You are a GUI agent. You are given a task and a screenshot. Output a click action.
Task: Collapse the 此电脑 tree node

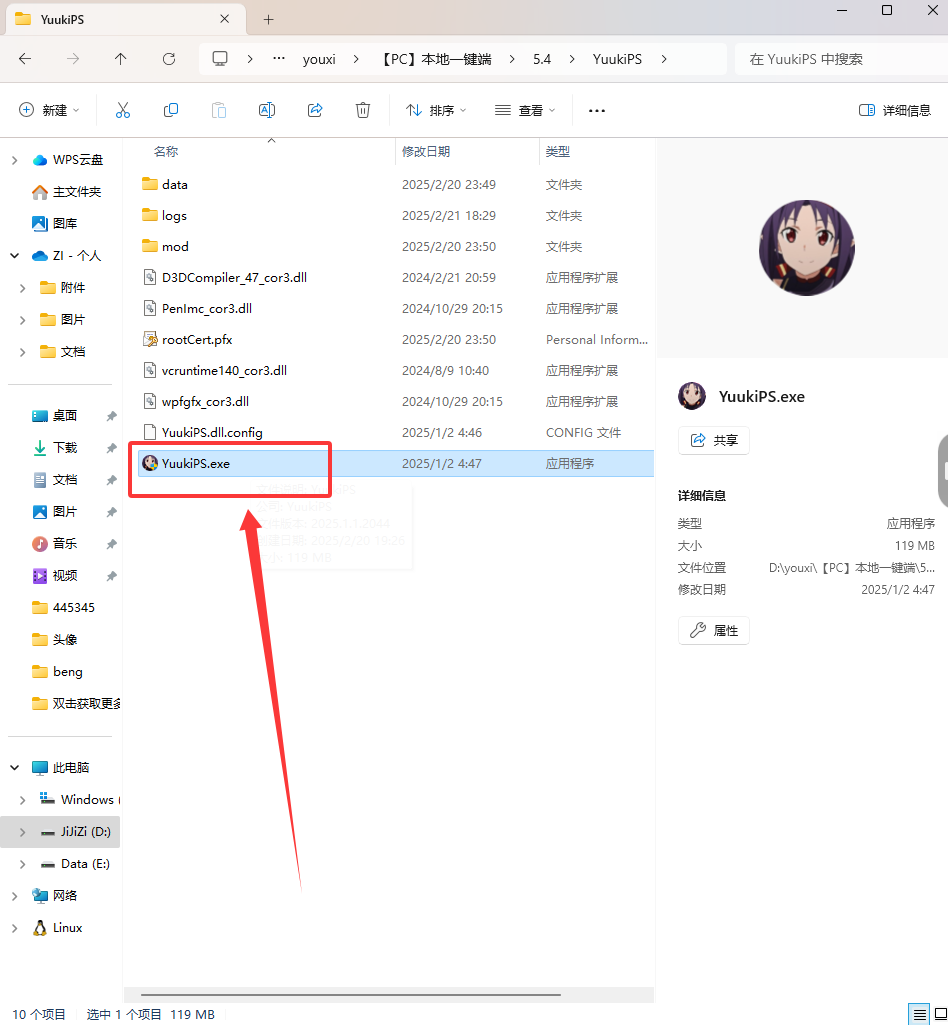14,768
